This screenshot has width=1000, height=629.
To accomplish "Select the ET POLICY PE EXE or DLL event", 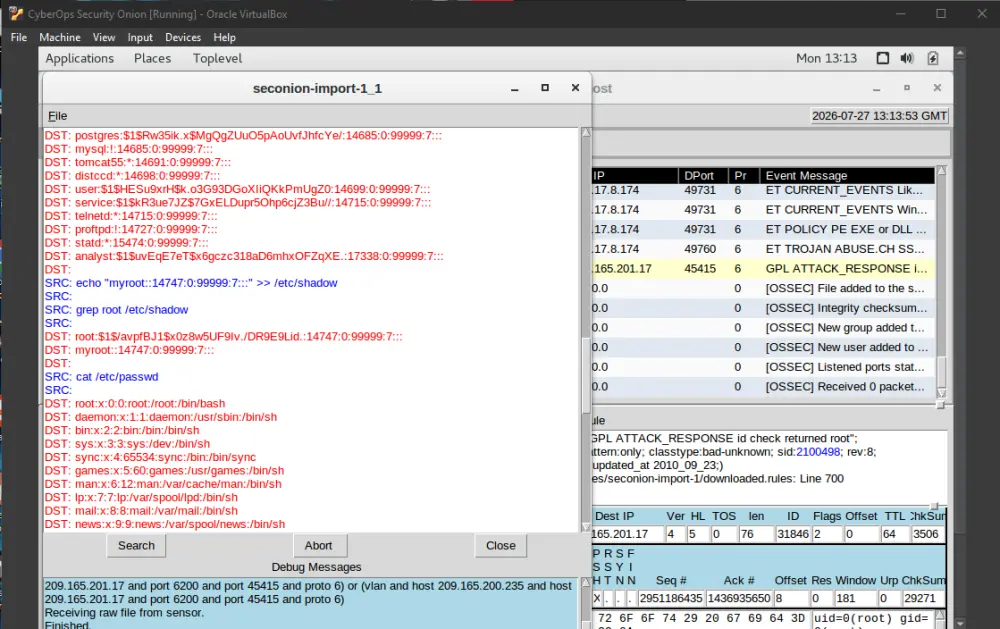I will coord(763,229).
